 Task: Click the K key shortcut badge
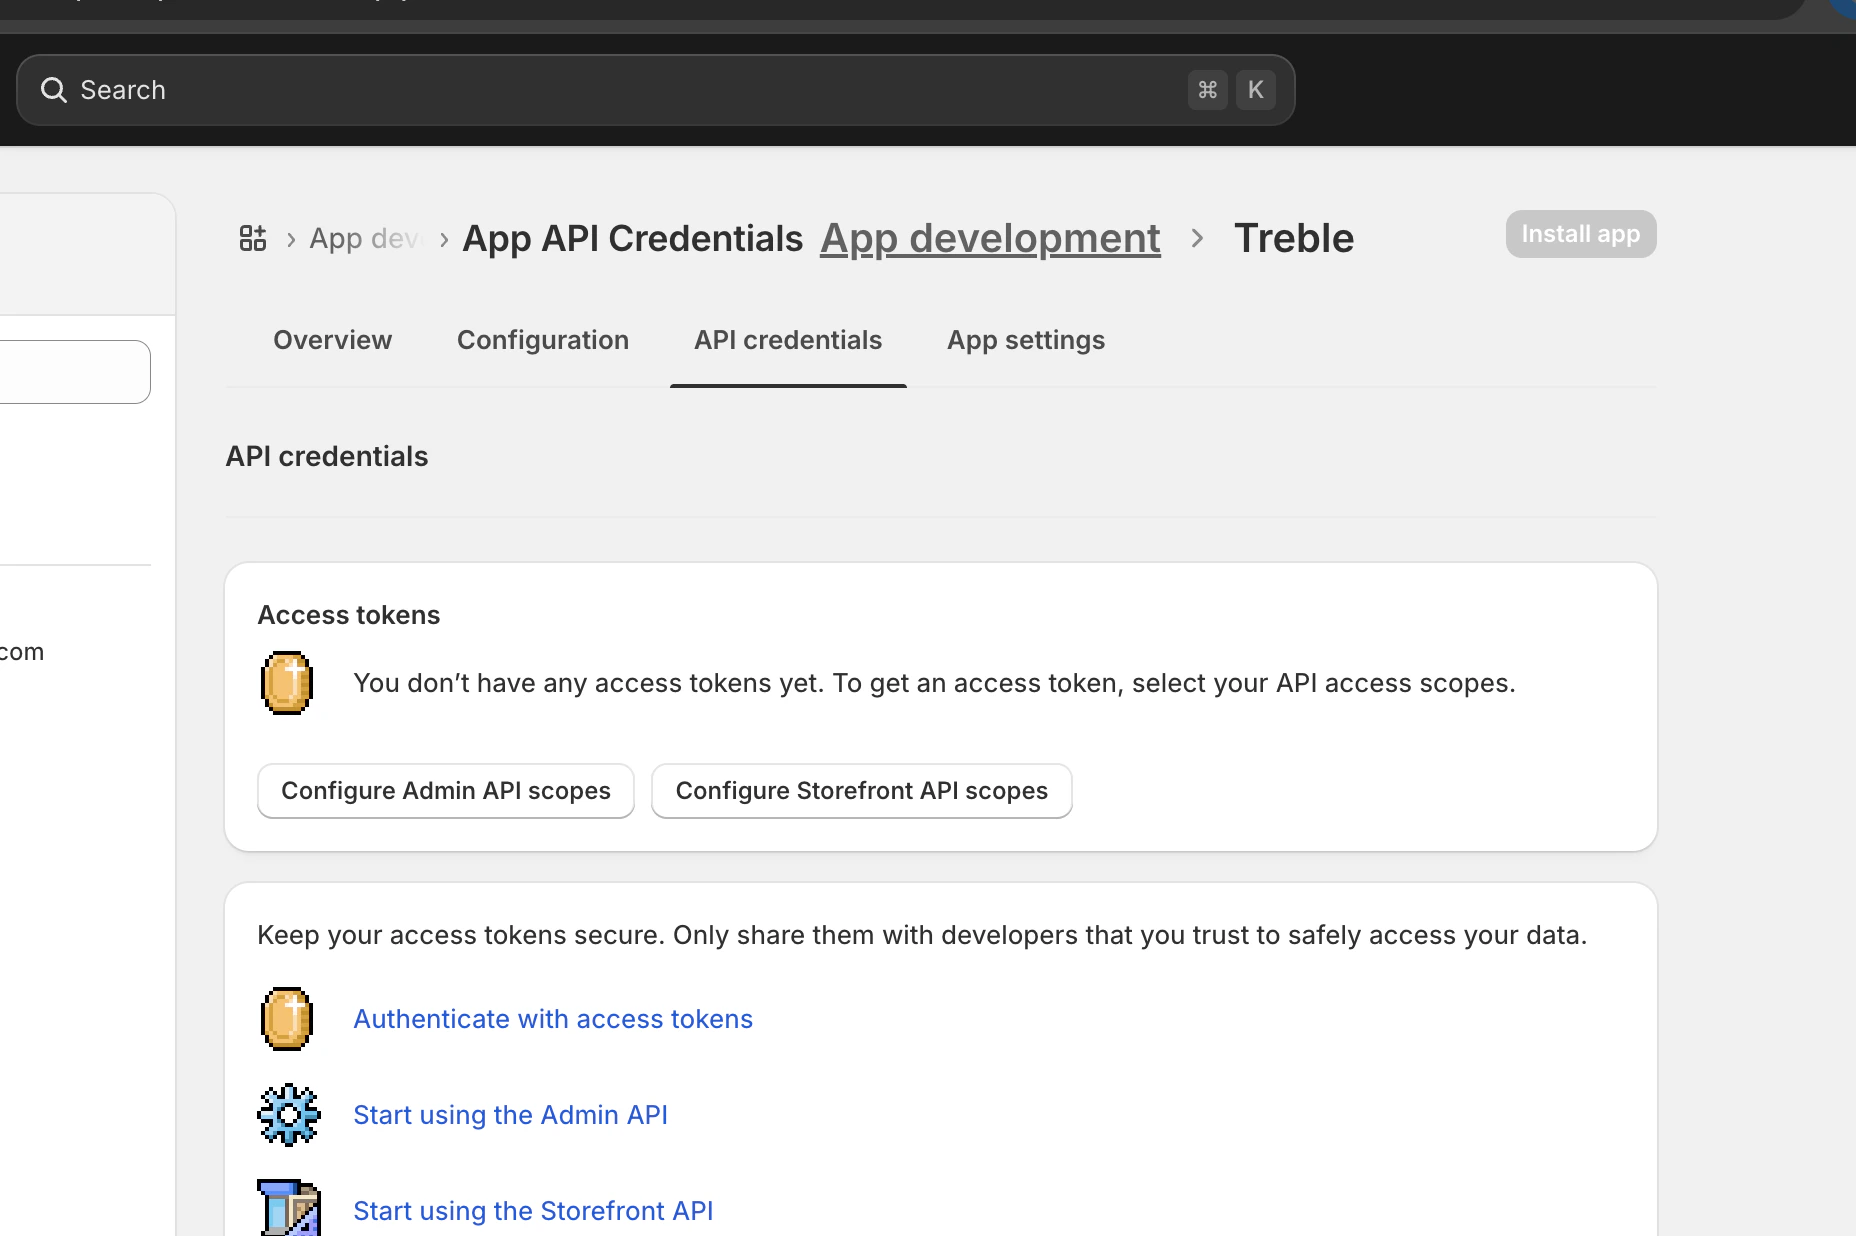[x=1256, y=90]
